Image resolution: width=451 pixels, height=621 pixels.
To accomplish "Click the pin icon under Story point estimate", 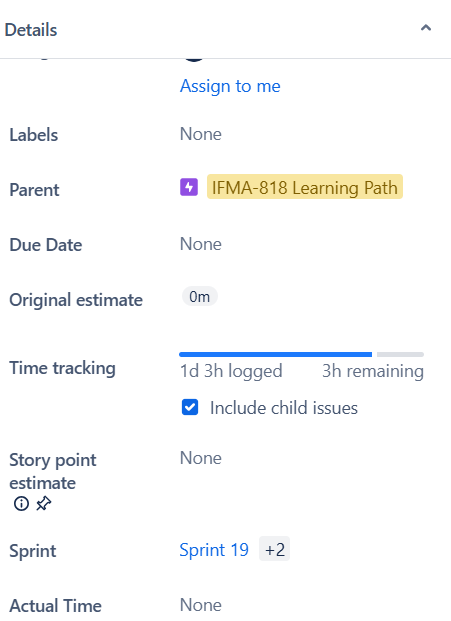I will point(44,504).
